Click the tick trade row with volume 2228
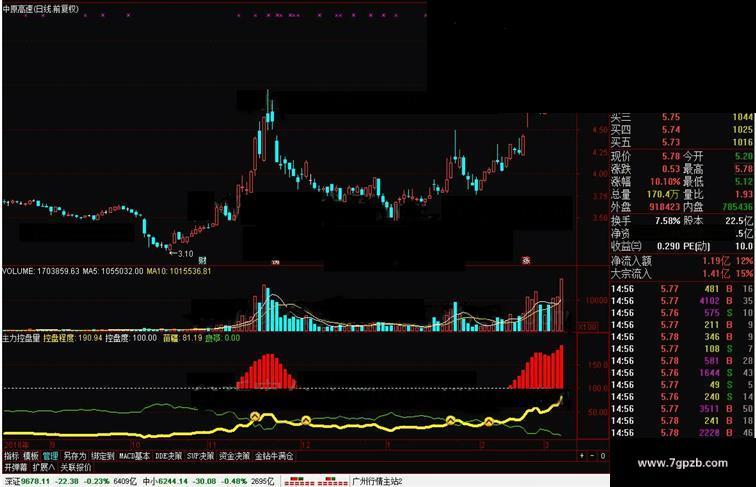 click(x=682, y=433)
